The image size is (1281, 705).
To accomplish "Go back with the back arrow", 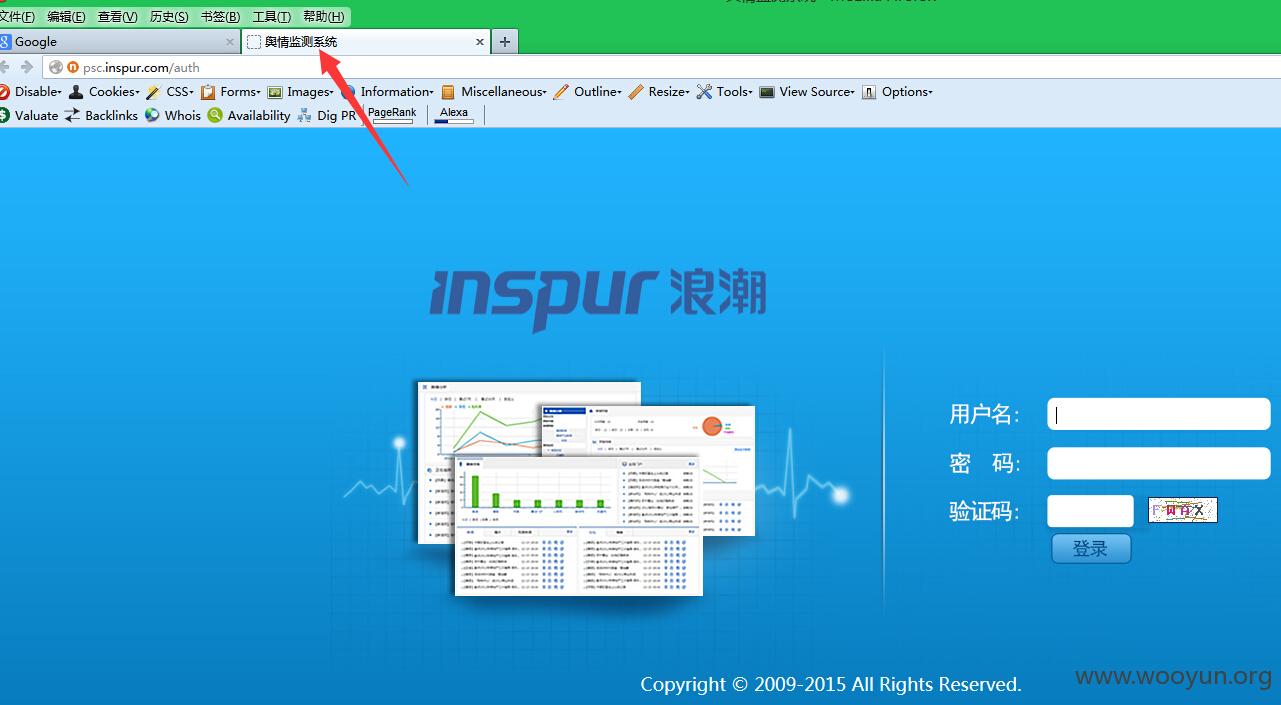I will click(4, 67).
